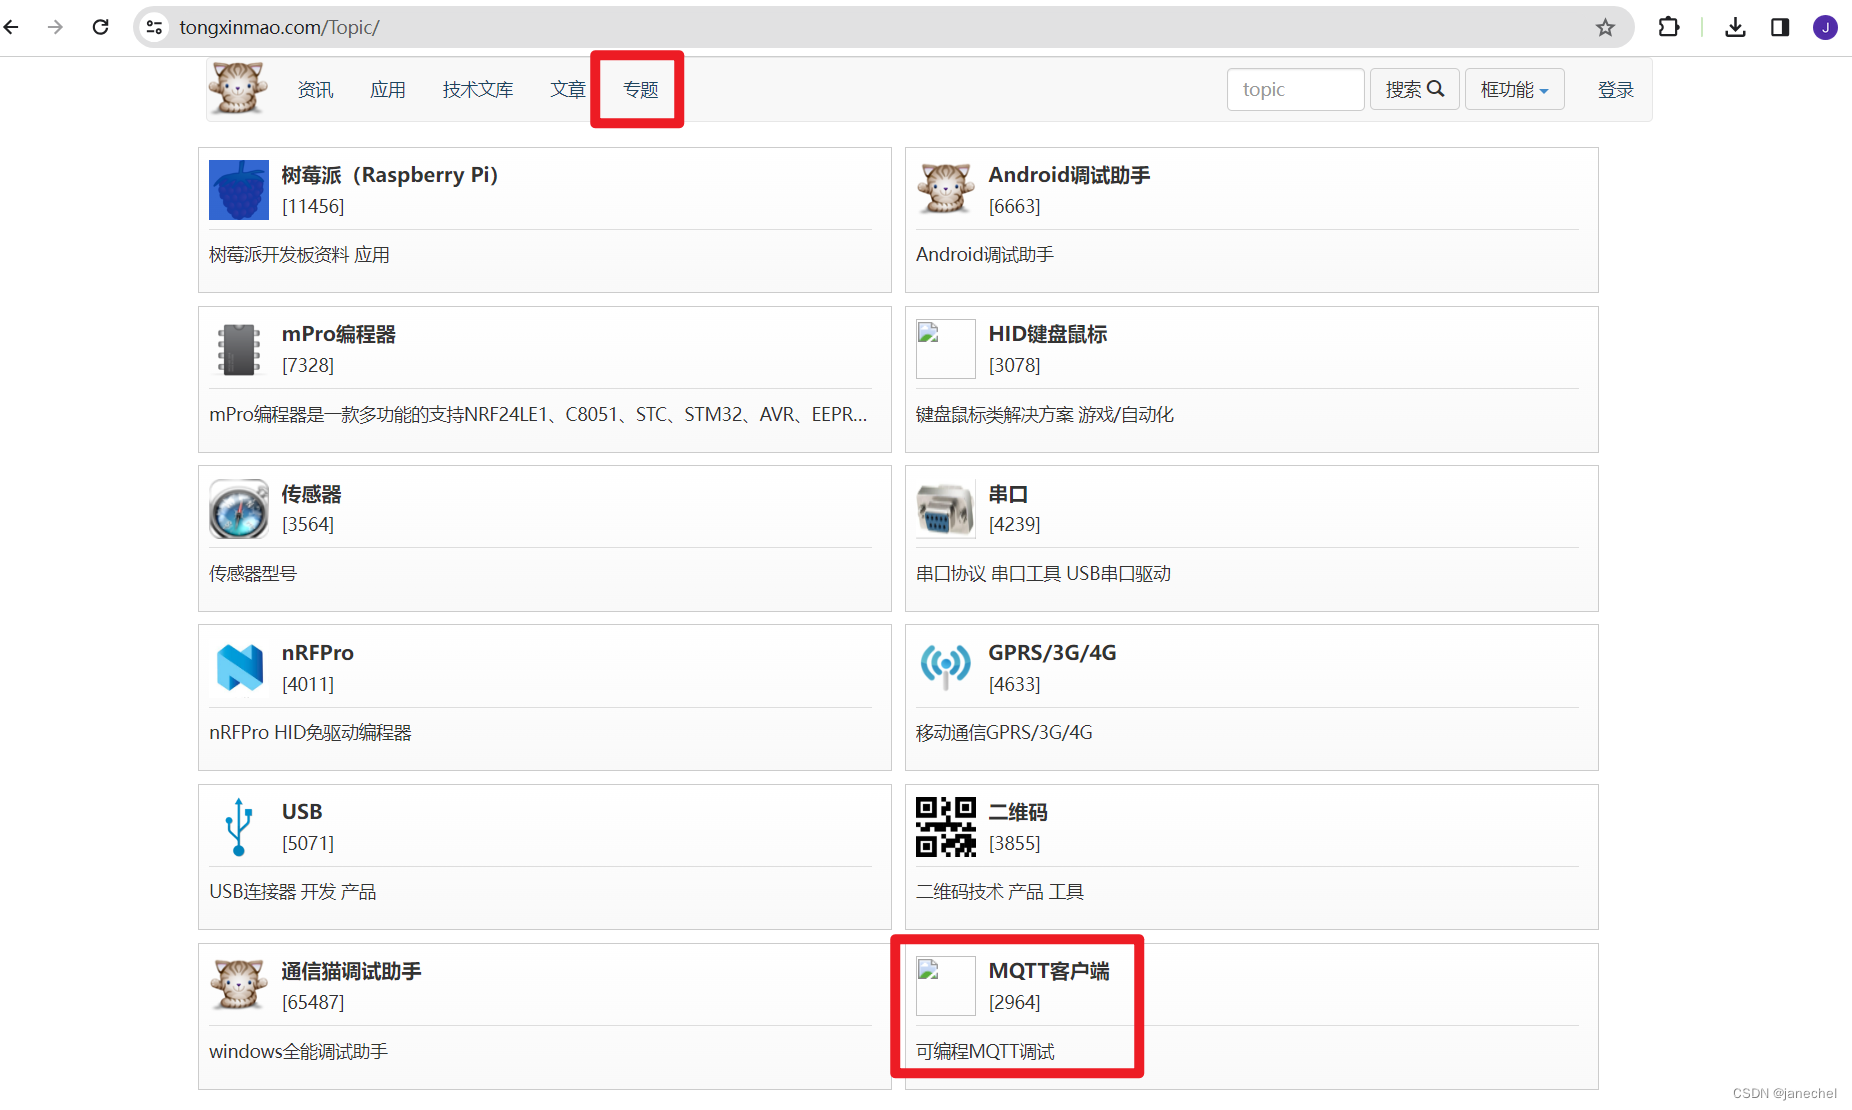Open Android调试助手 topic title

click(1069, 175)
